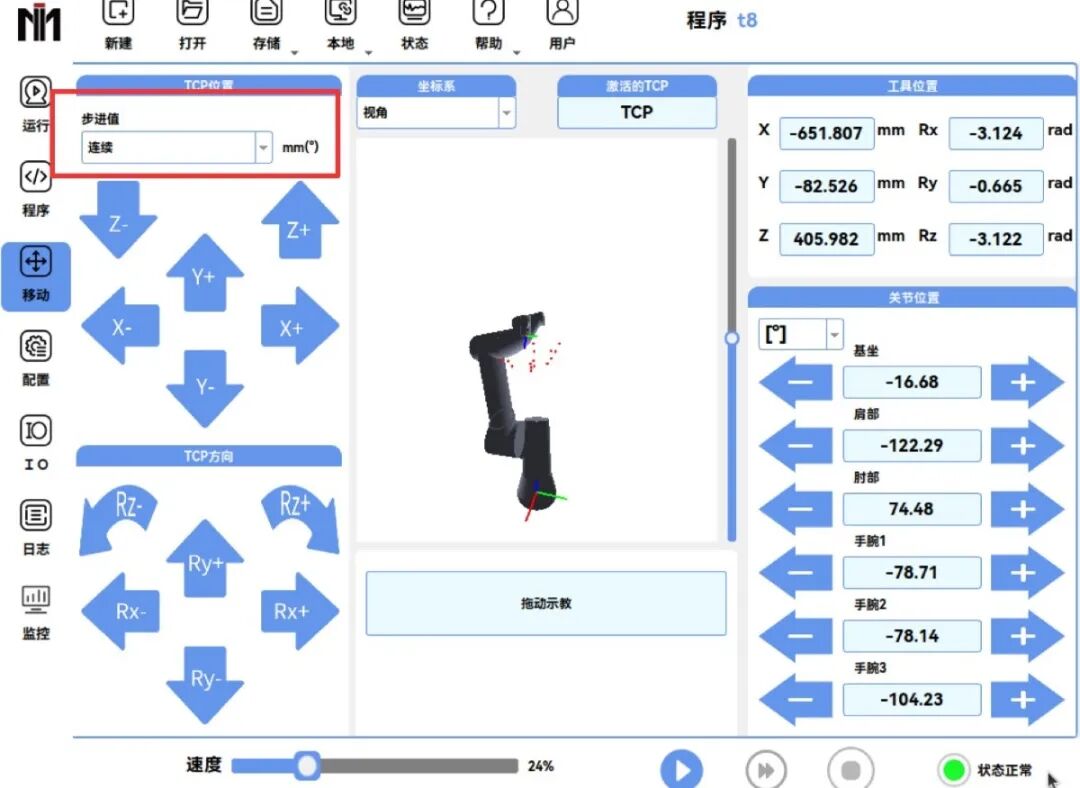Image resolution: width=1080 pixels, height=788 pixels.
Task: Open the 存储 (Save) menu
Action: (267, 26)
